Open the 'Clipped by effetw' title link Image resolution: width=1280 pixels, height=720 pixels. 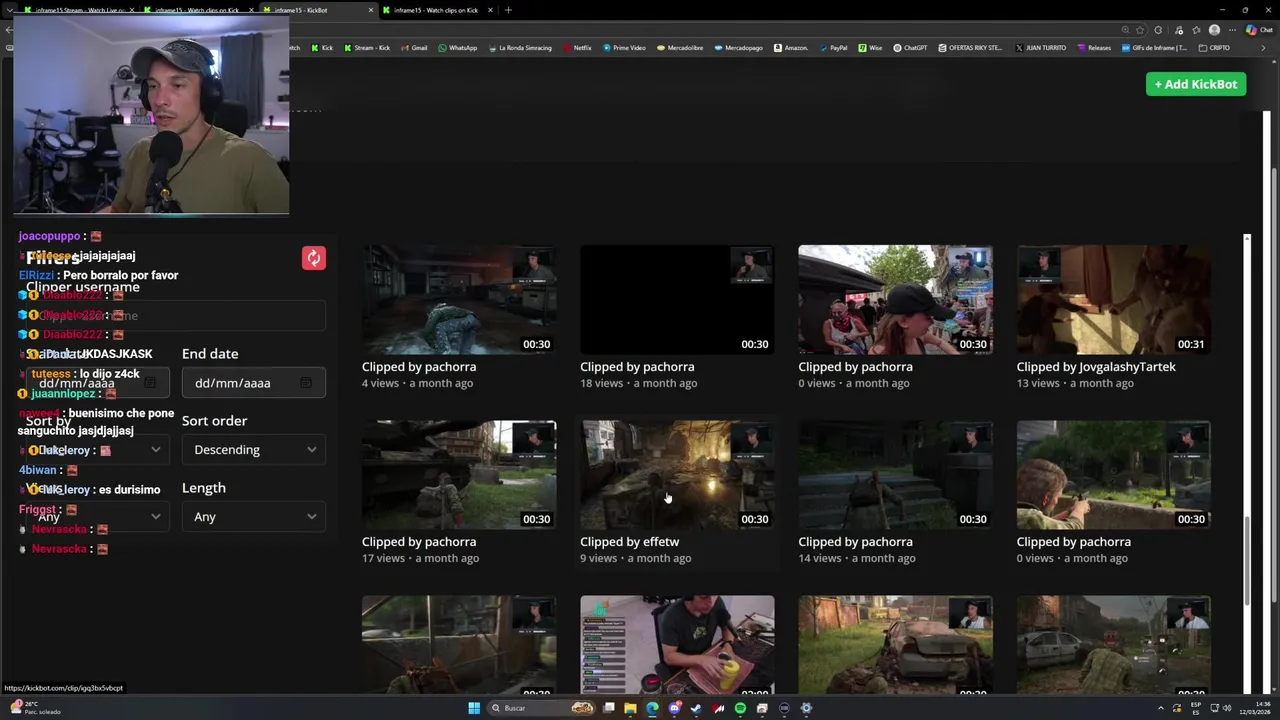(629, 542)
